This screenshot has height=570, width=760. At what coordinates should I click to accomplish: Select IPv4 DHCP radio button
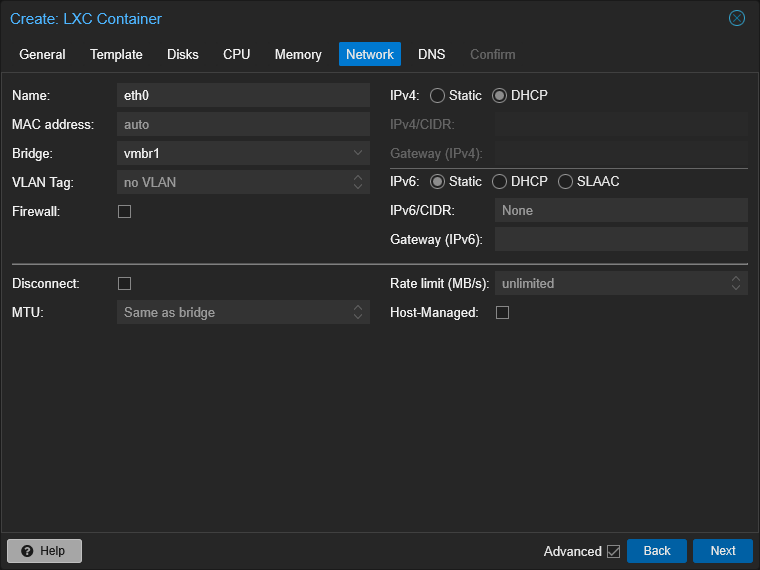coord(499,95)
